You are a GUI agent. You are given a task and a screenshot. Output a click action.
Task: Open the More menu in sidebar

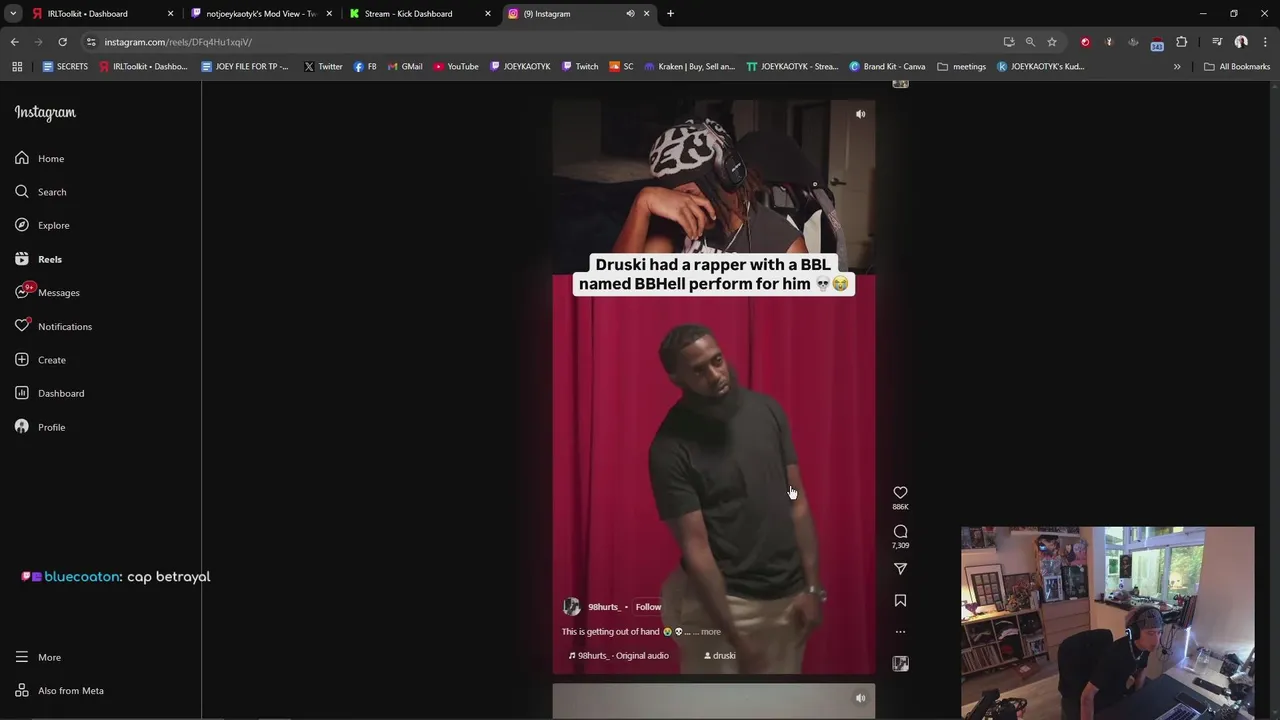(x=38, y=657)
